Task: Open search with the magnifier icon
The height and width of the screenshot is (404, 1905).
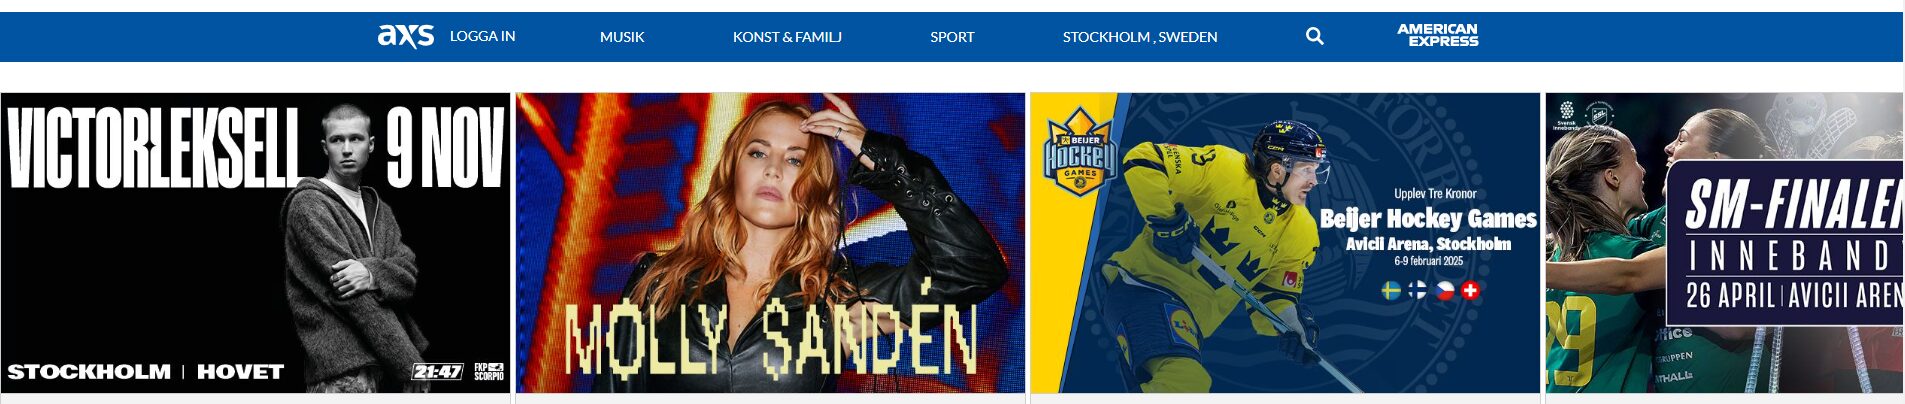Action: click(1315, 36)
